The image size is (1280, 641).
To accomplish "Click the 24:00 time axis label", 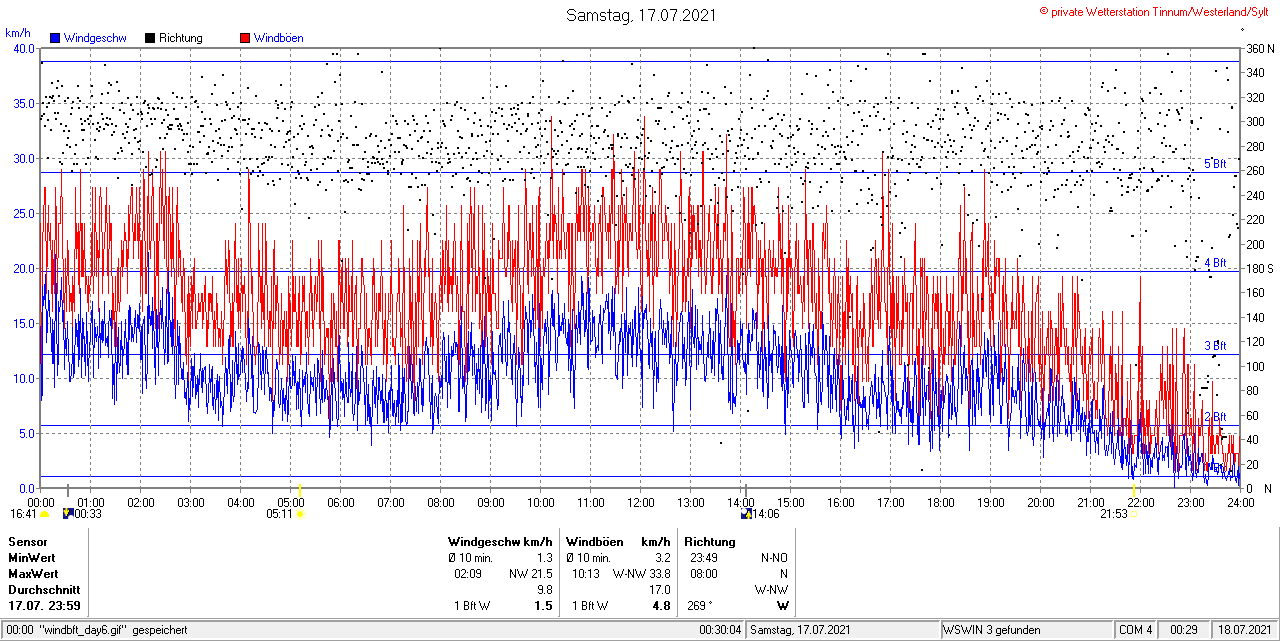I will pyautogui.click(x=1240, y=502).
